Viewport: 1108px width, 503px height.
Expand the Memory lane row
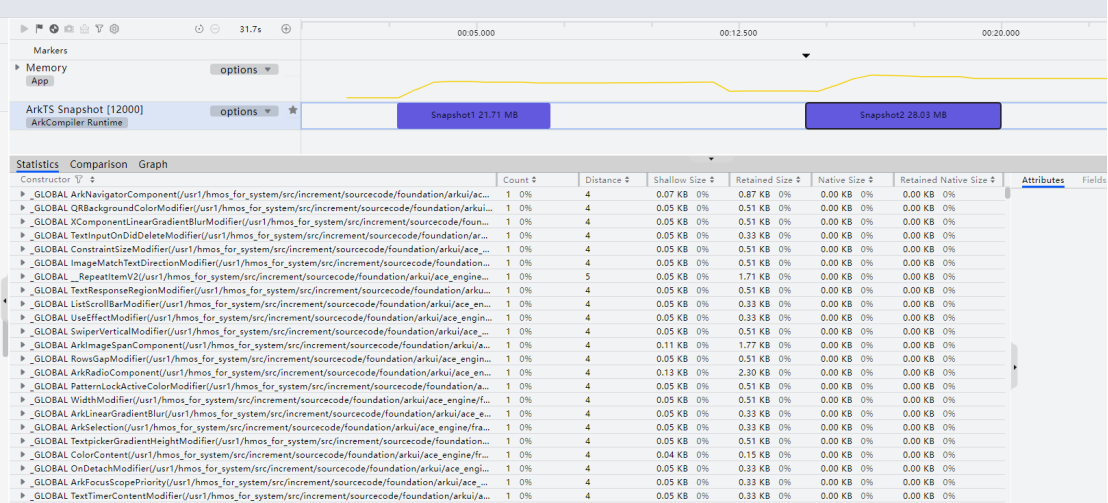17,67
